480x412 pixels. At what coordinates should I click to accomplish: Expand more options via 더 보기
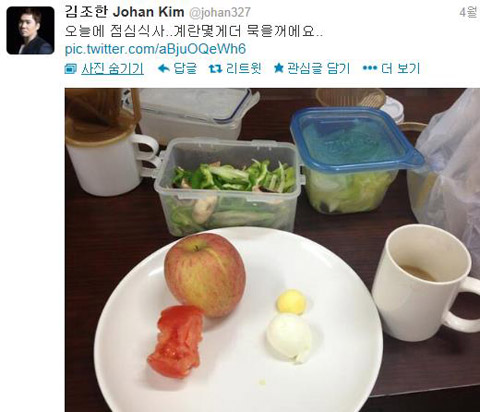[x=400, y=69]
